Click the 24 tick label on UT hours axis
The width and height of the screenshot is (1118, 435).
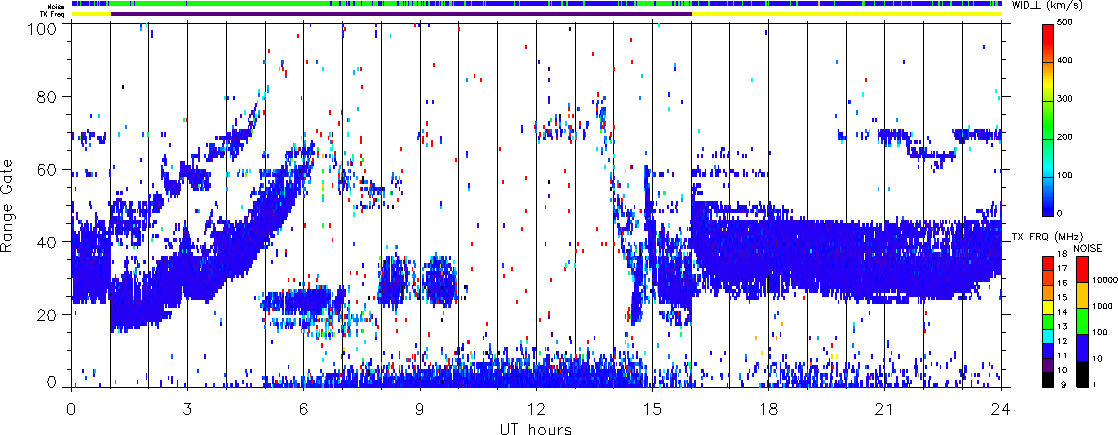[x=1001, y=410]
